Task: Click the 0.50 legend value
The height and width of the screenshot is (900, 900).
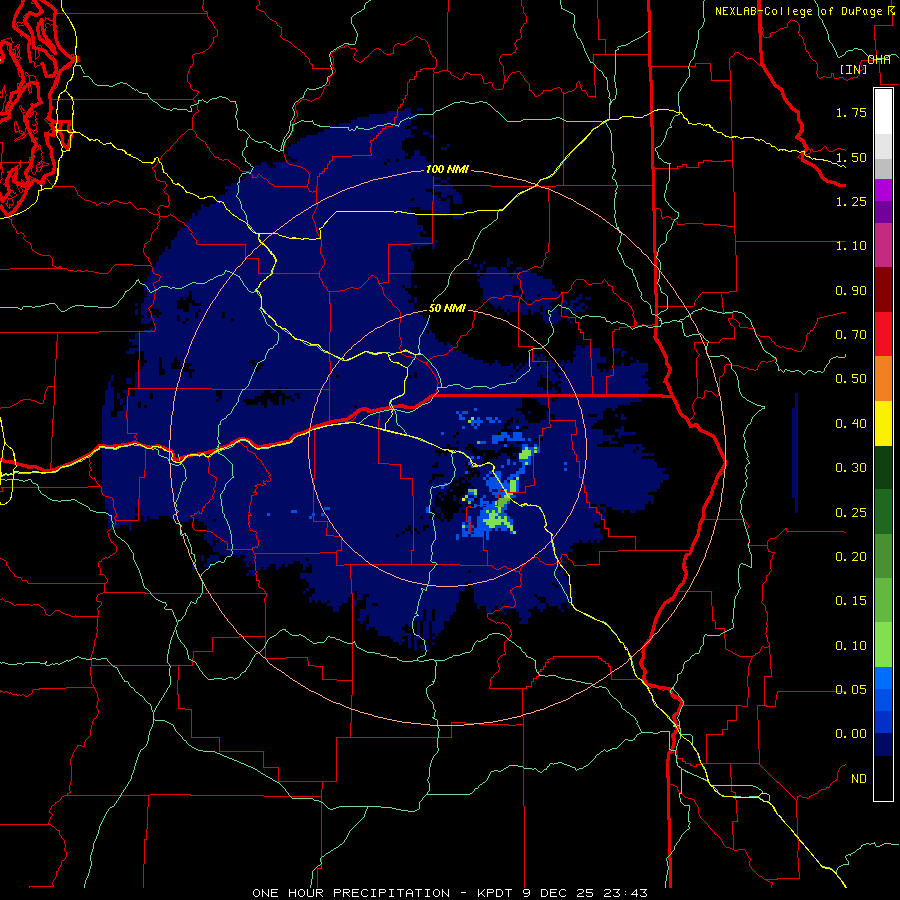Action: click(x=851, y=379)
